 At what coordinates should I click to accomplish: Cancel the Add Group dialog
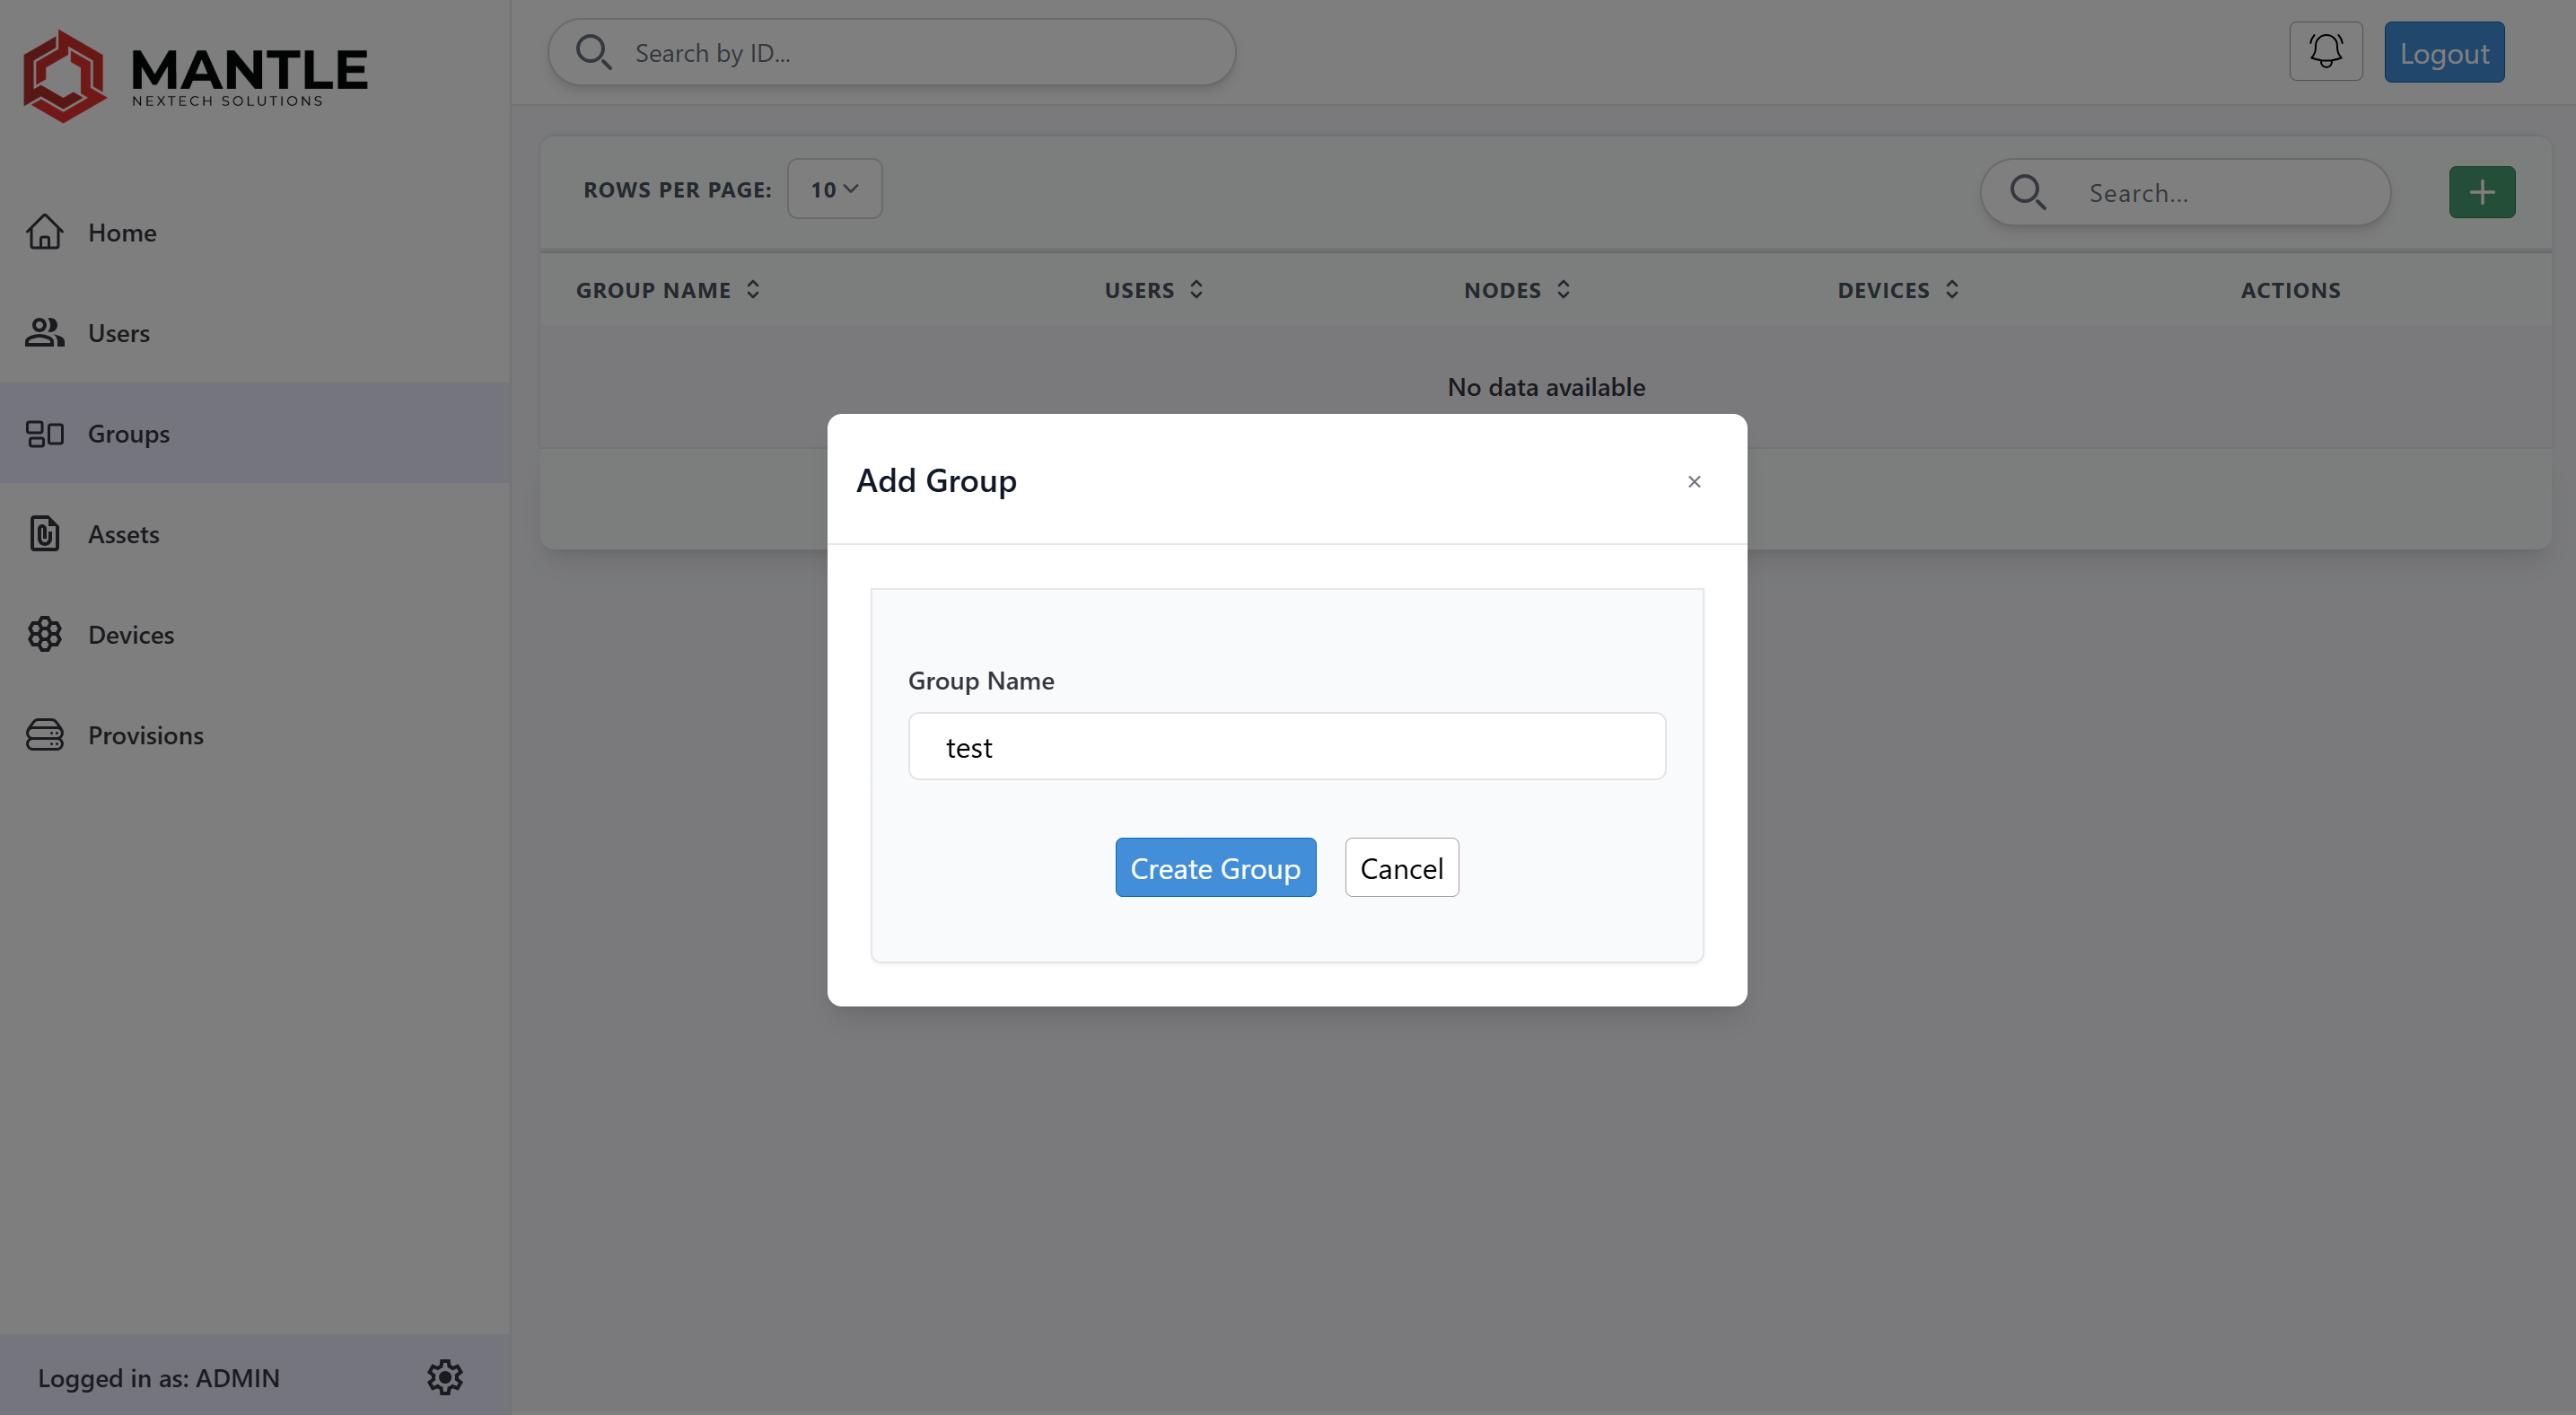click(1402, 867)
